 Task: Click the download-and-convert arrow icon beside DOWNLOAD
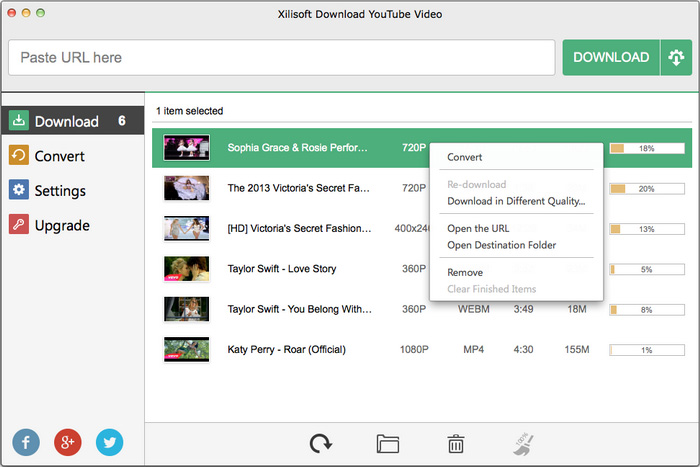coord(674,58)
